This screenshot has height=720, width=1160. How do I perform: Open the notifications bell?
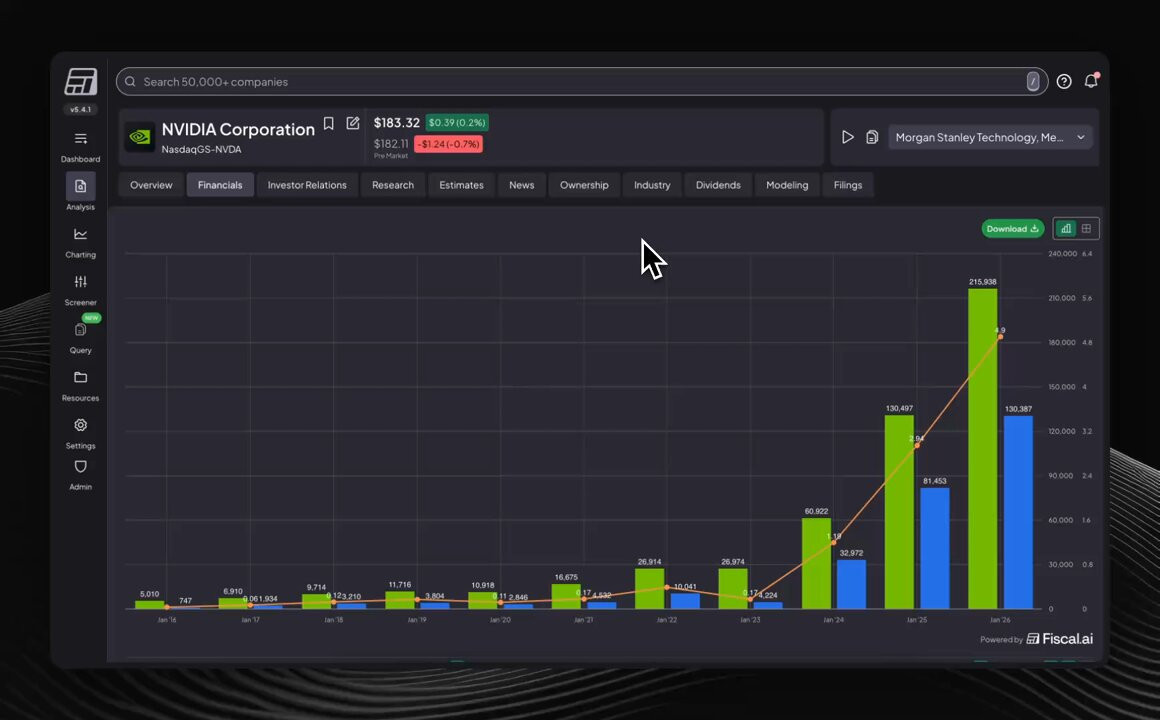[1091, 81]
